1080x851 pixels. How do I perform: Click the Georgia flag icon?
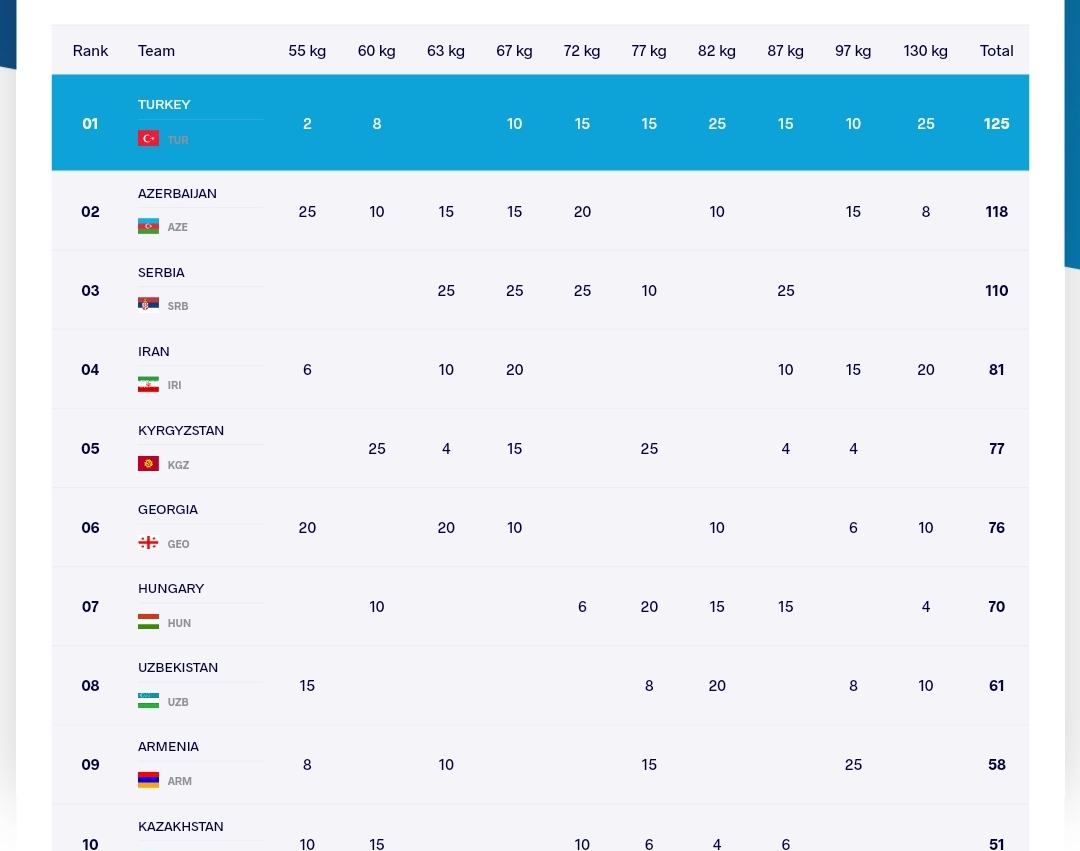tap(148, 543)
